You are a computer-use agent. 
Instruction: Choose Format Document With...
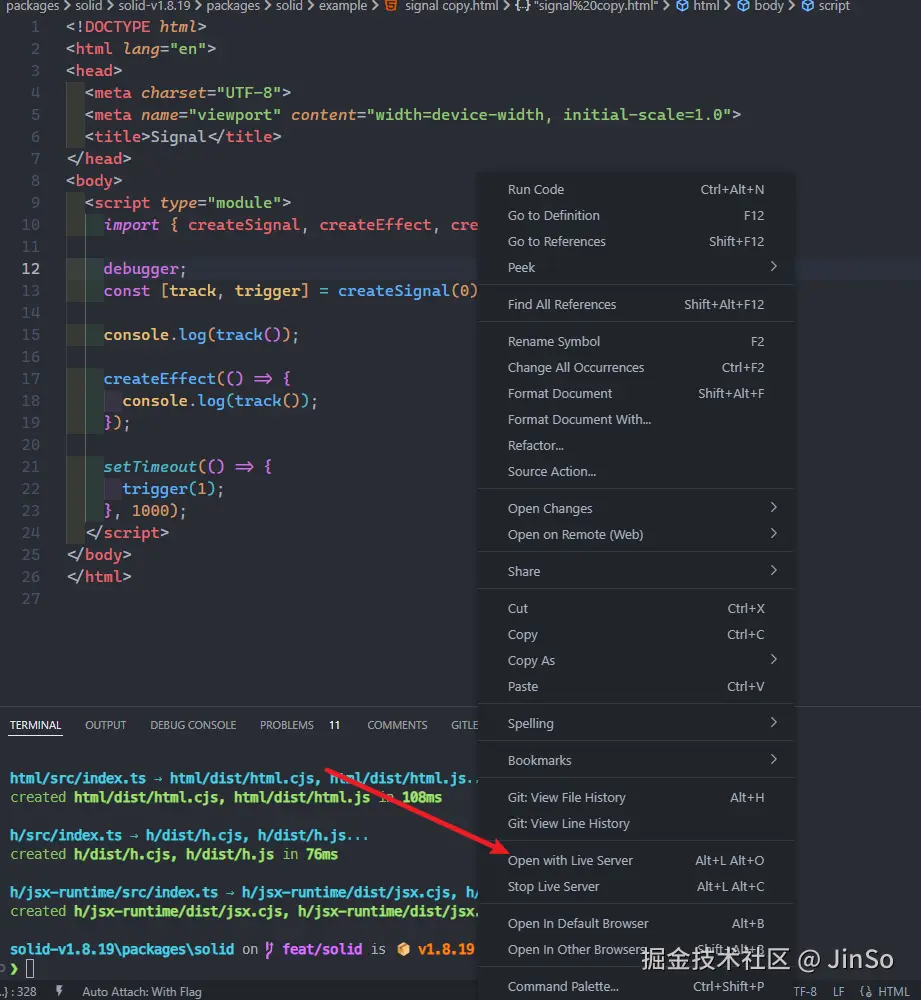coord(636,420)
